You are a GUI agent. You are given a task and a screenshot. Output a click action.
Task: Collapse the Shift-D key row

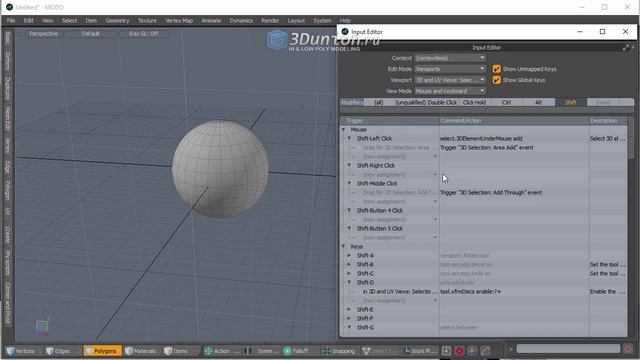pyautogui.click(x=349, y=282)
